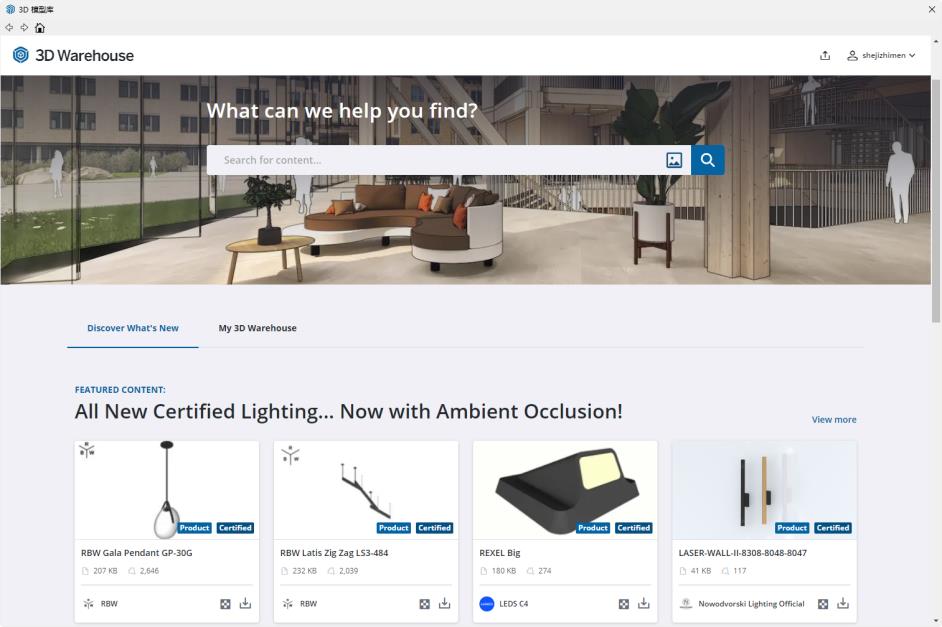Screen dimensions: 942x627
Task: Open Nowodvorski Lighting Official author profile
Action: 751,604
